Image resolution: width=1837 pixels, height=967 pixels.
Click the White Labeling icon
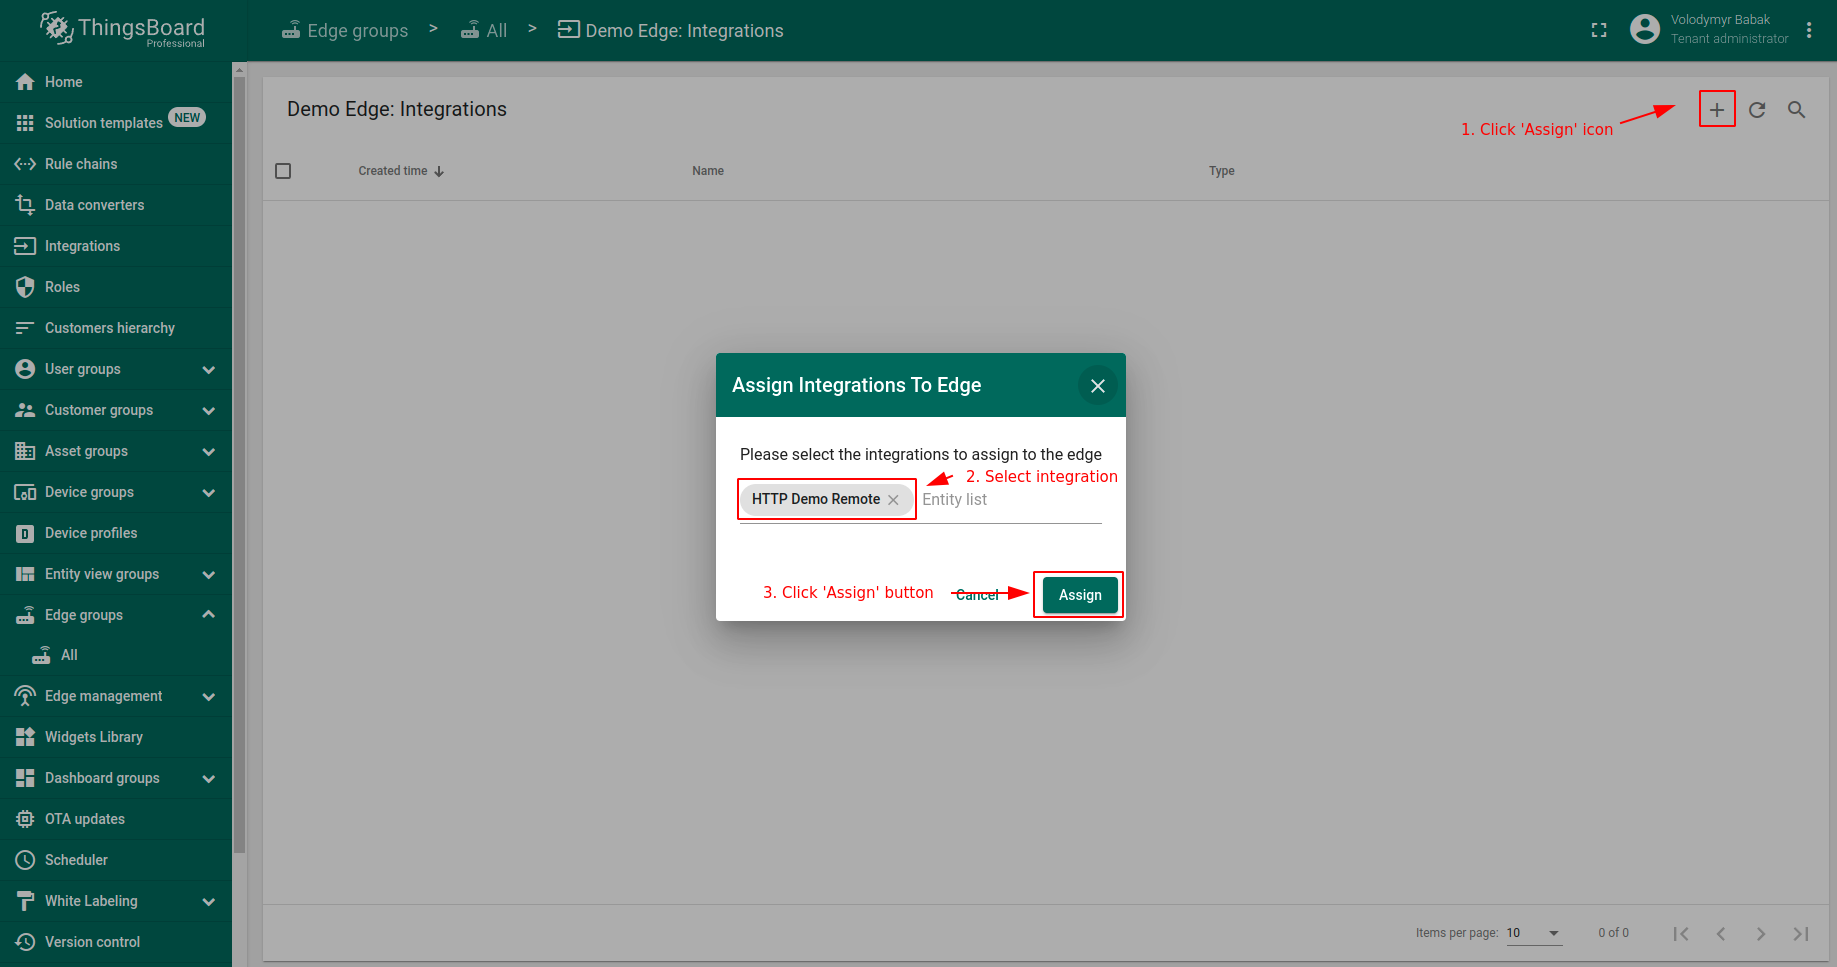pyautogui.click(x=25, y=901)
